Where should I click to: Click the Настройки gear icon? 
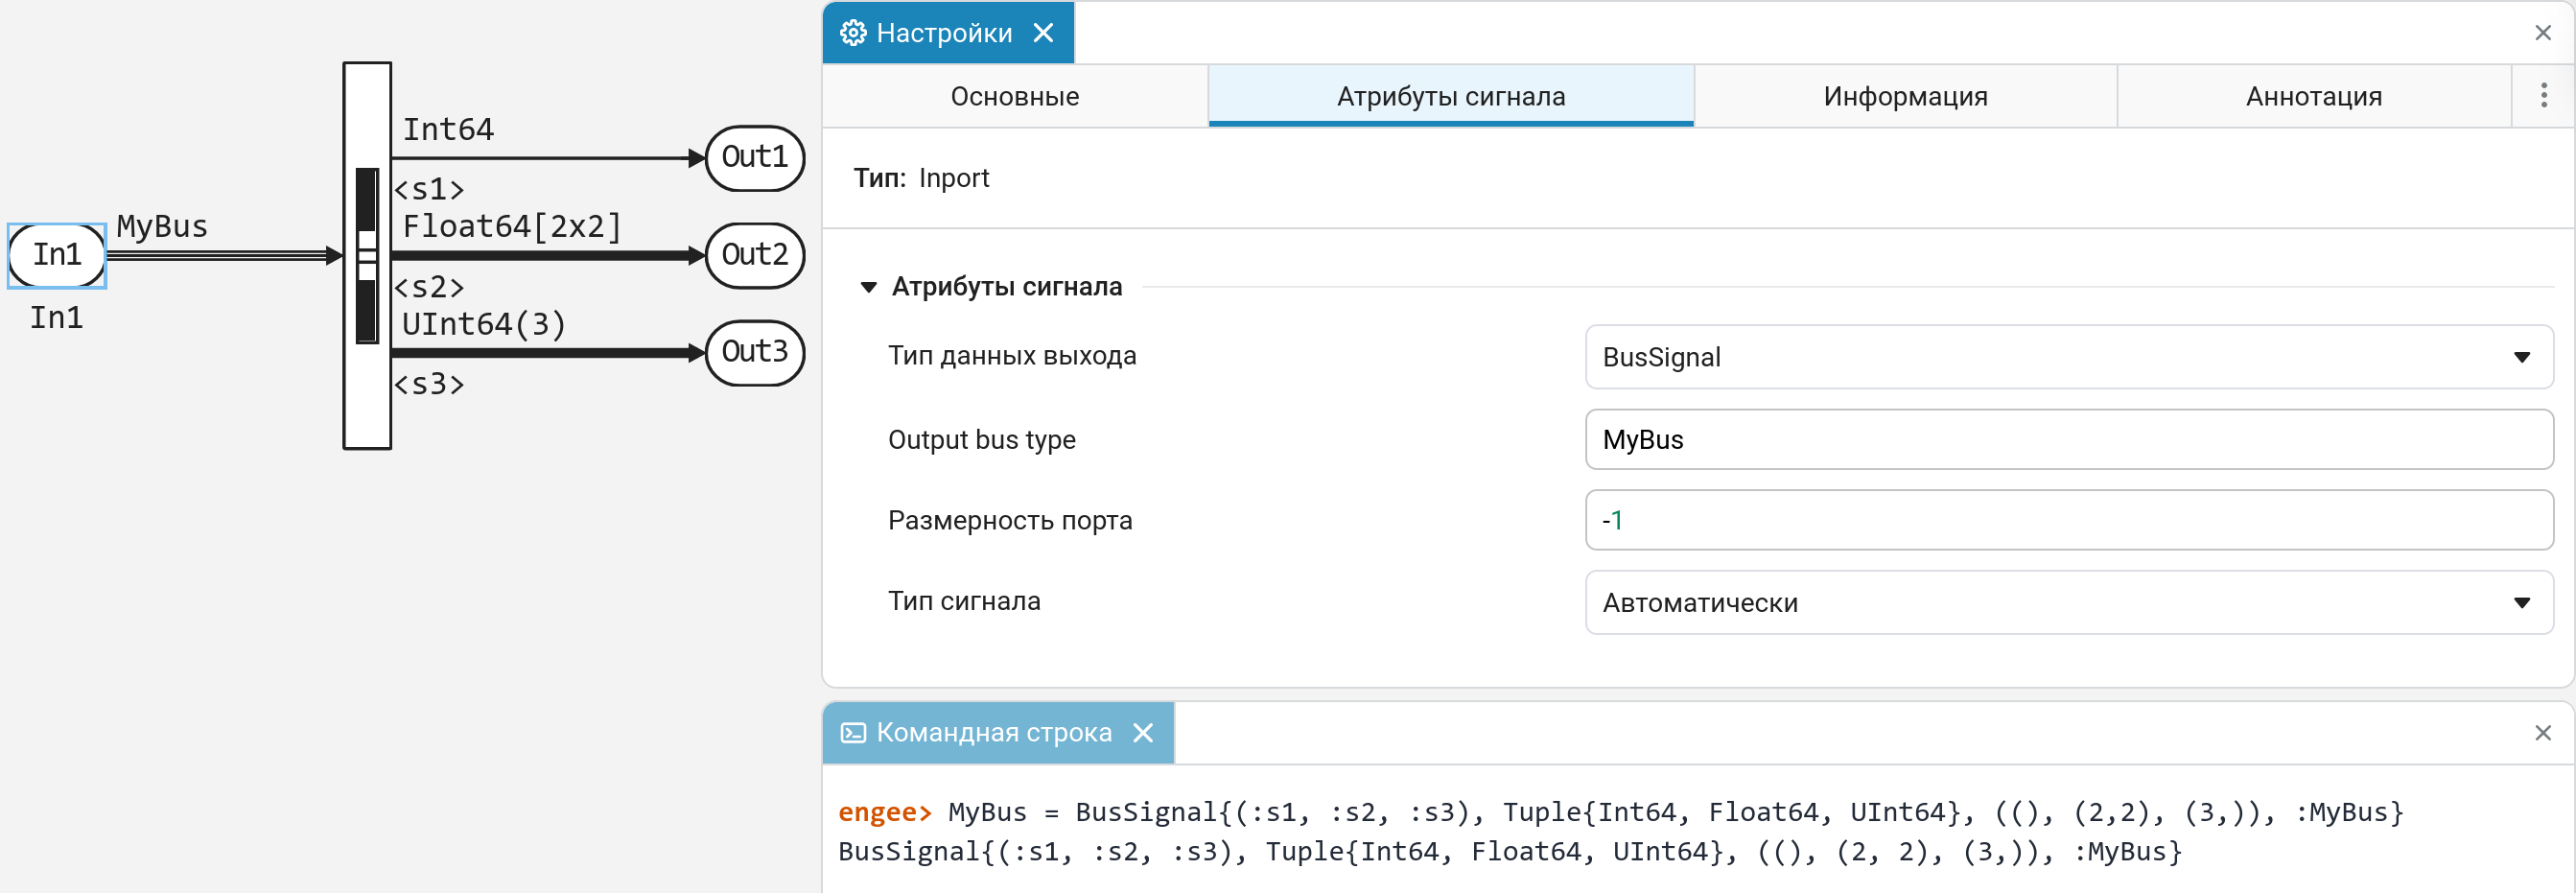coord(852,33)
